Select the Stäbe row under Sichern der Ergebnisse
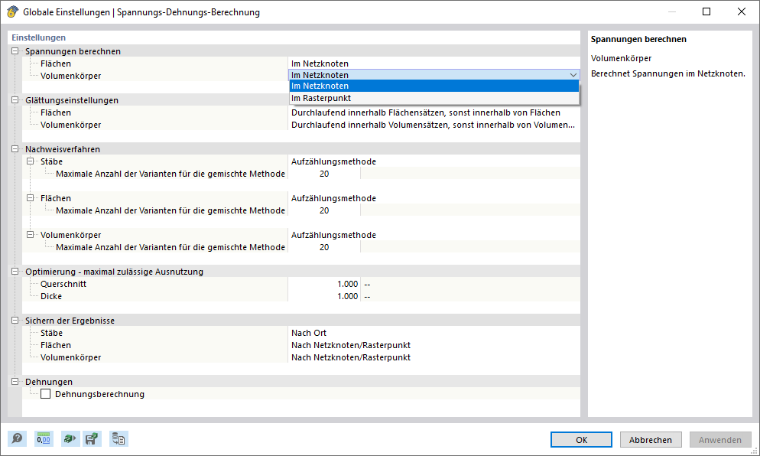The image size is (760, 456). tap(51, 332)
